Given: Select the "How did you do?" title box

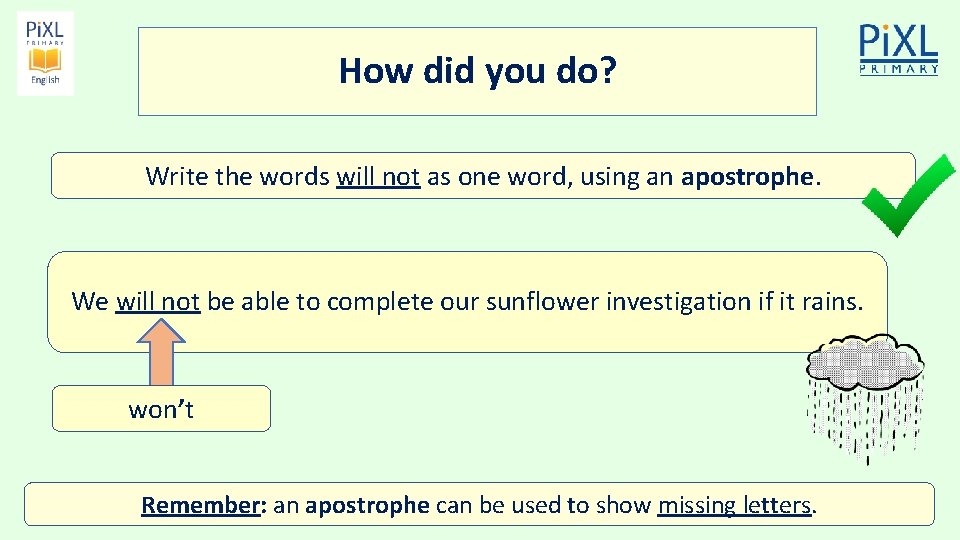Looking at the screenshot, I should (x=477, y=71).
